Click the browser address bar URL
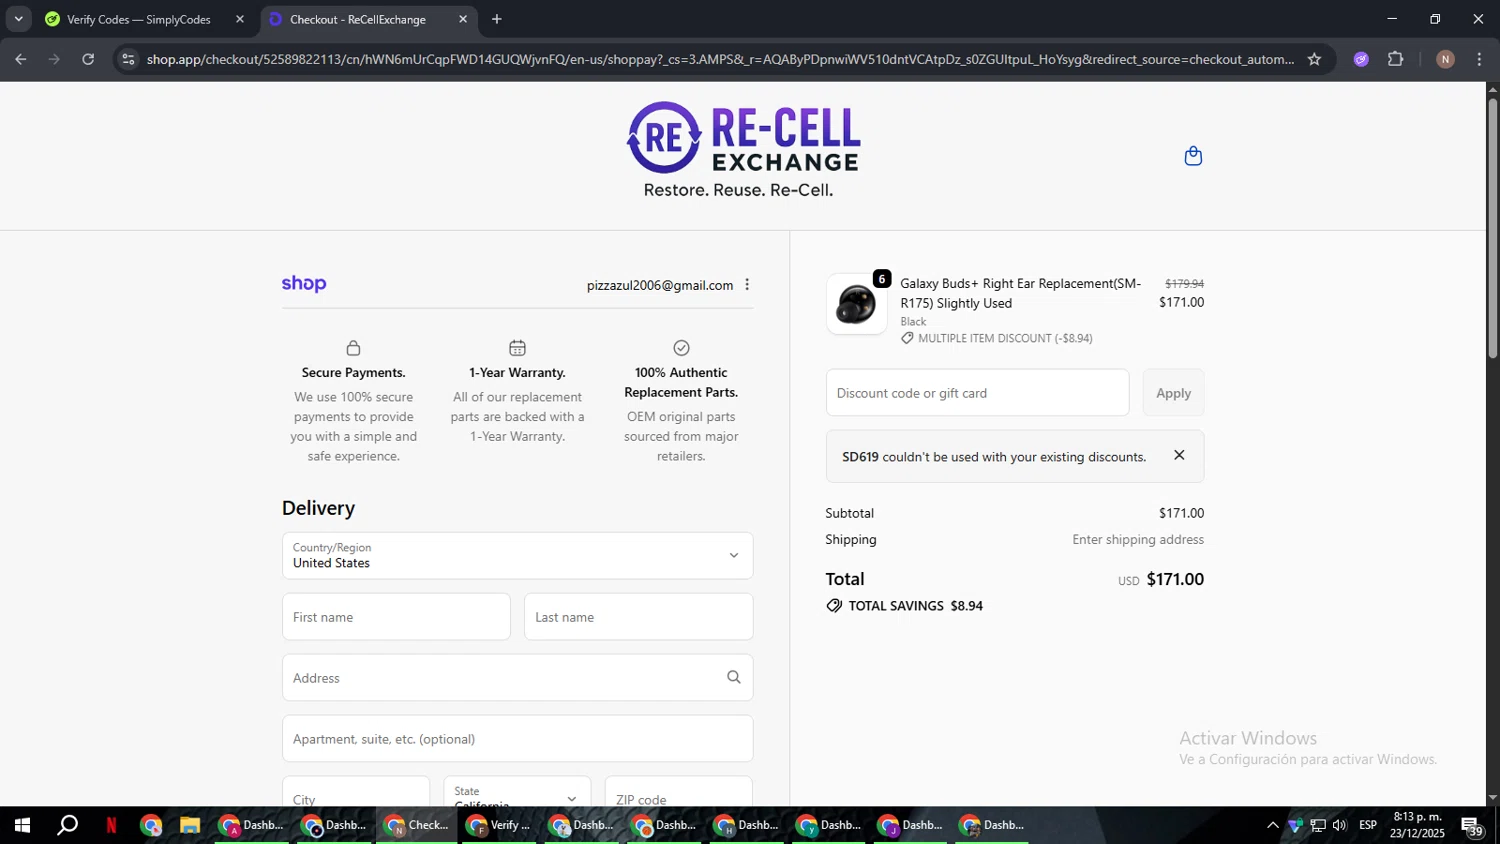Image resolution: width=1500 pixels, height=844 pixels. (720, 59)
